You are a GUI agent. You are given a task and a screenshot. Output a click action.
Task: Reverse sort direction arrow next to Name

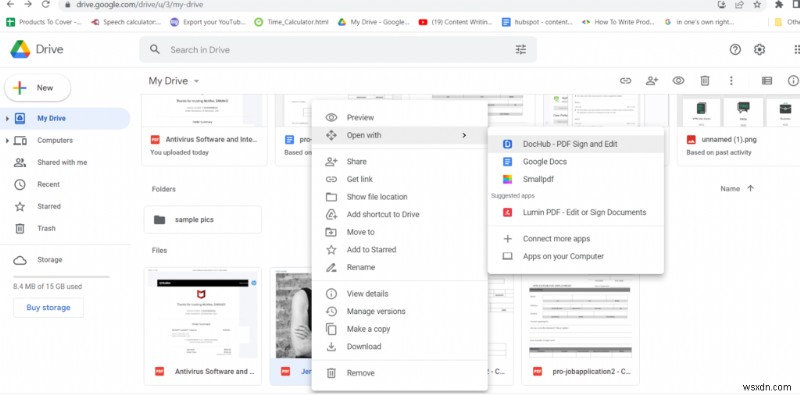tap(750, 188)
